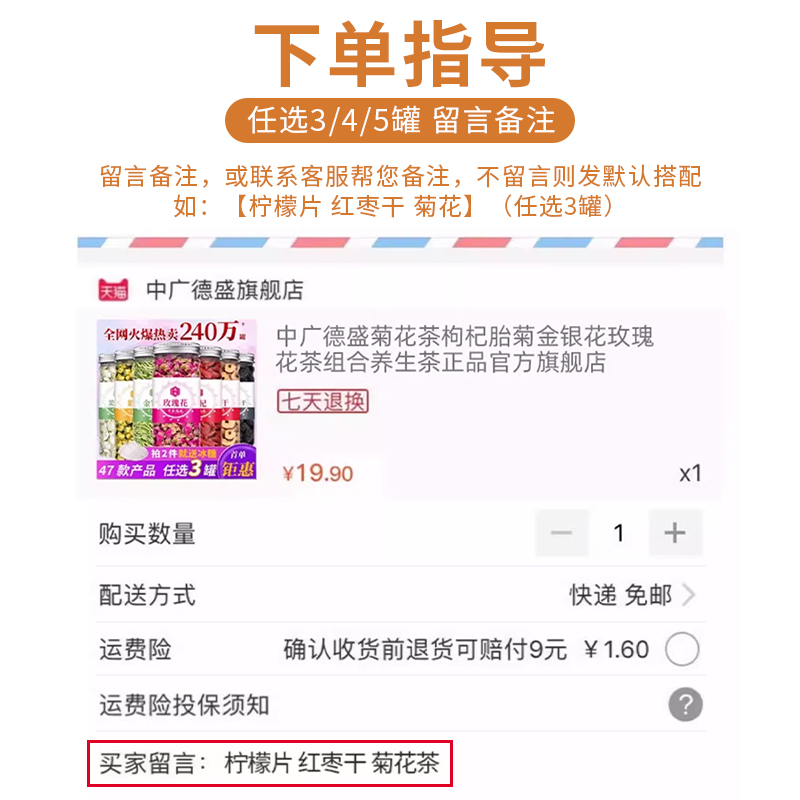The height and width of the screenshot is (800, 800).
Task: Enable the 运费险 shipping insurance radio button
Action: tap(682, 649)
